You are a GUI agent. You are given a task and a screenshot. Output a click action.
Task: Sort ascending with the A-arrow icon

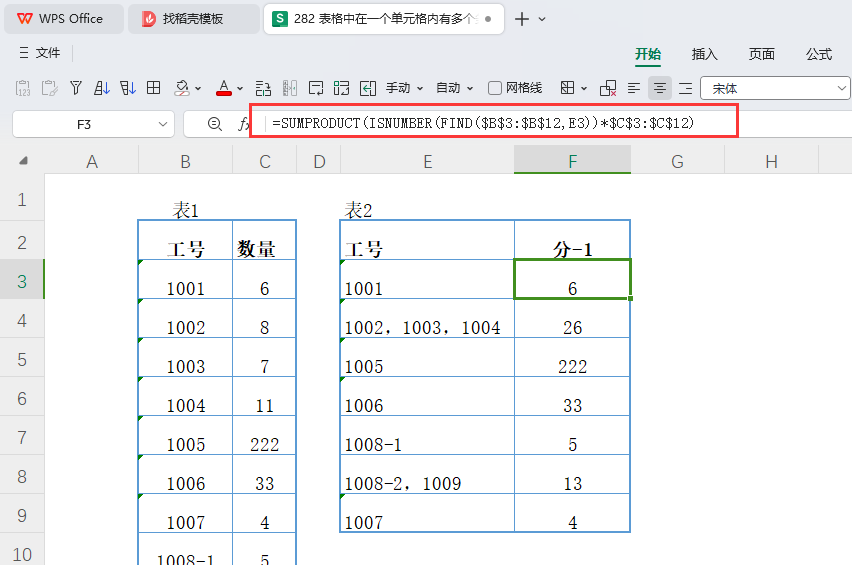[102, 88]
